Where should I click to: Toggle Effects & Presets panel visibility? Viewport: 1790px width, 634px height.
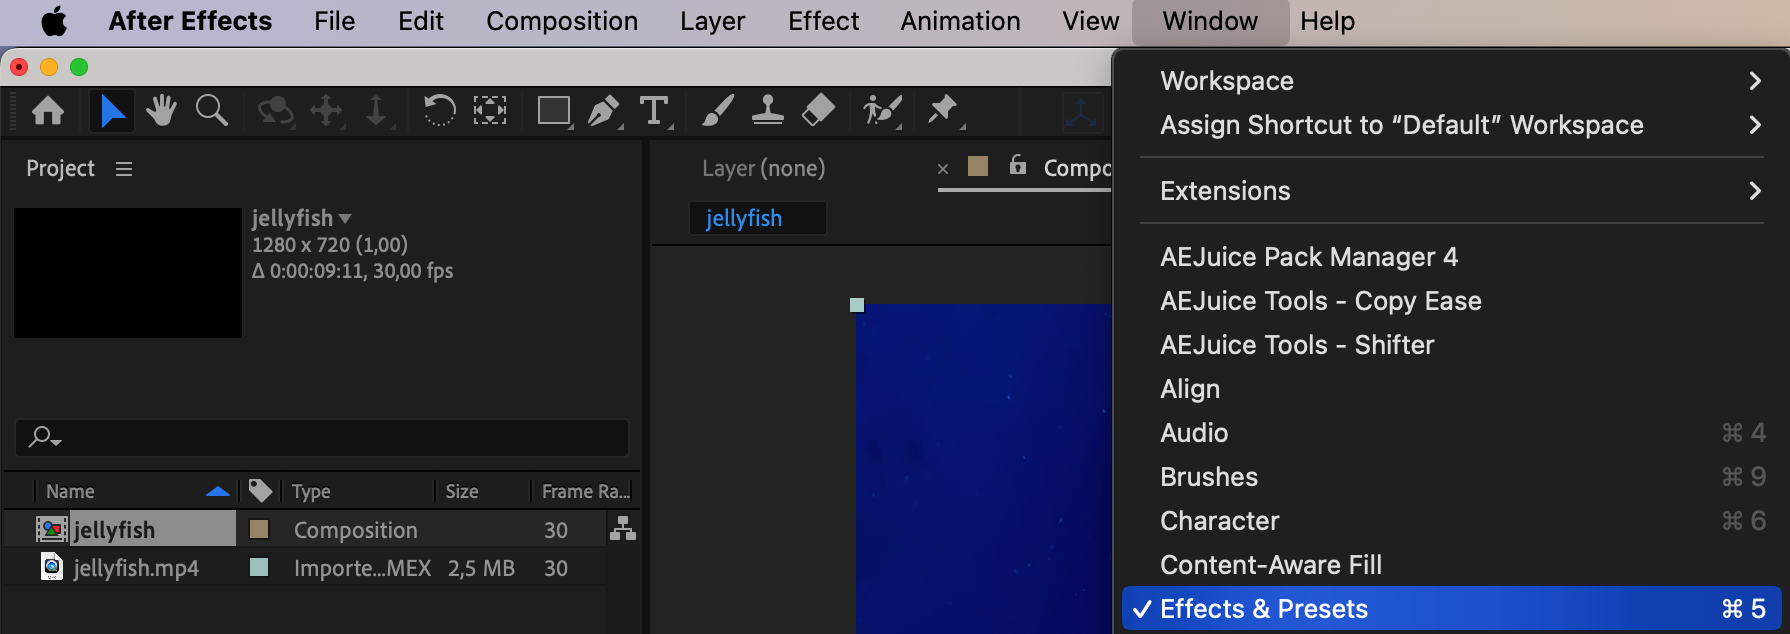pos(1451,608)
